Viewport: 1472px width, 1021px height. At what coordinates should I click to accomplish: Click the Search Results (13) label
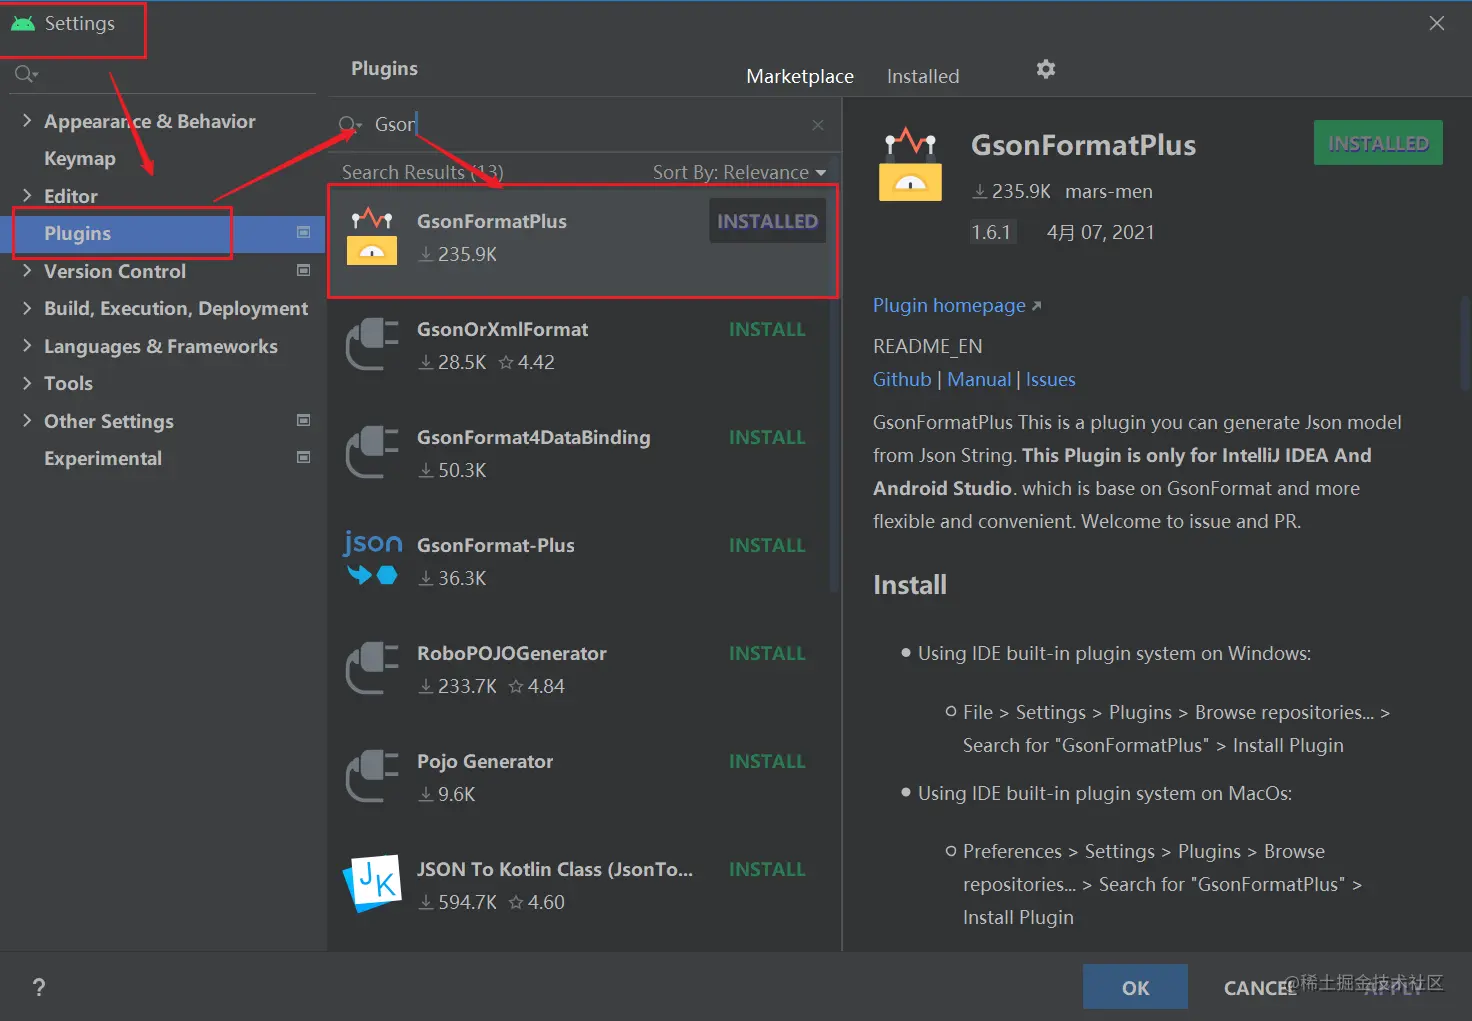[x=423, y=172]
